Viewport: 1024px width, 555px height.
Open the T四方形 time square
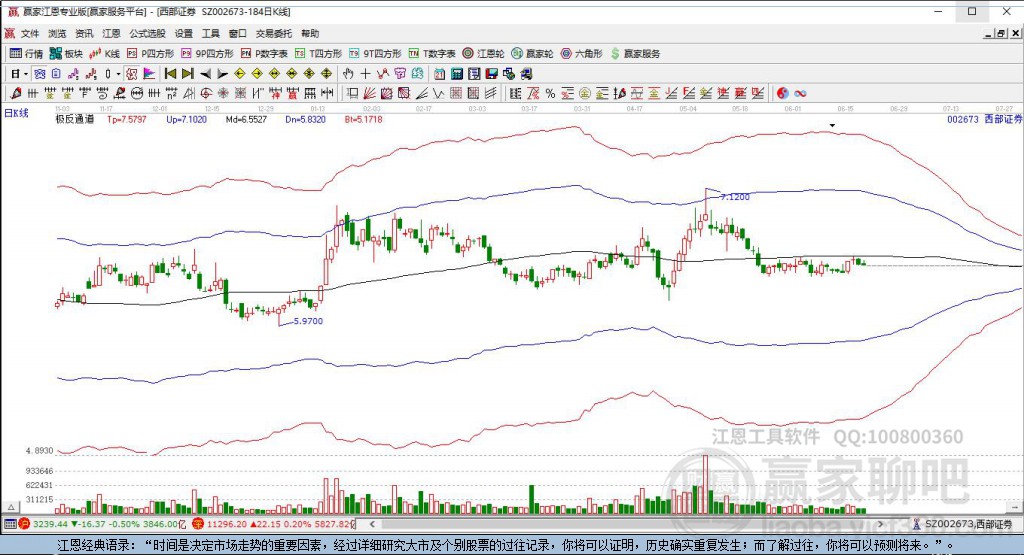[318, 54]
